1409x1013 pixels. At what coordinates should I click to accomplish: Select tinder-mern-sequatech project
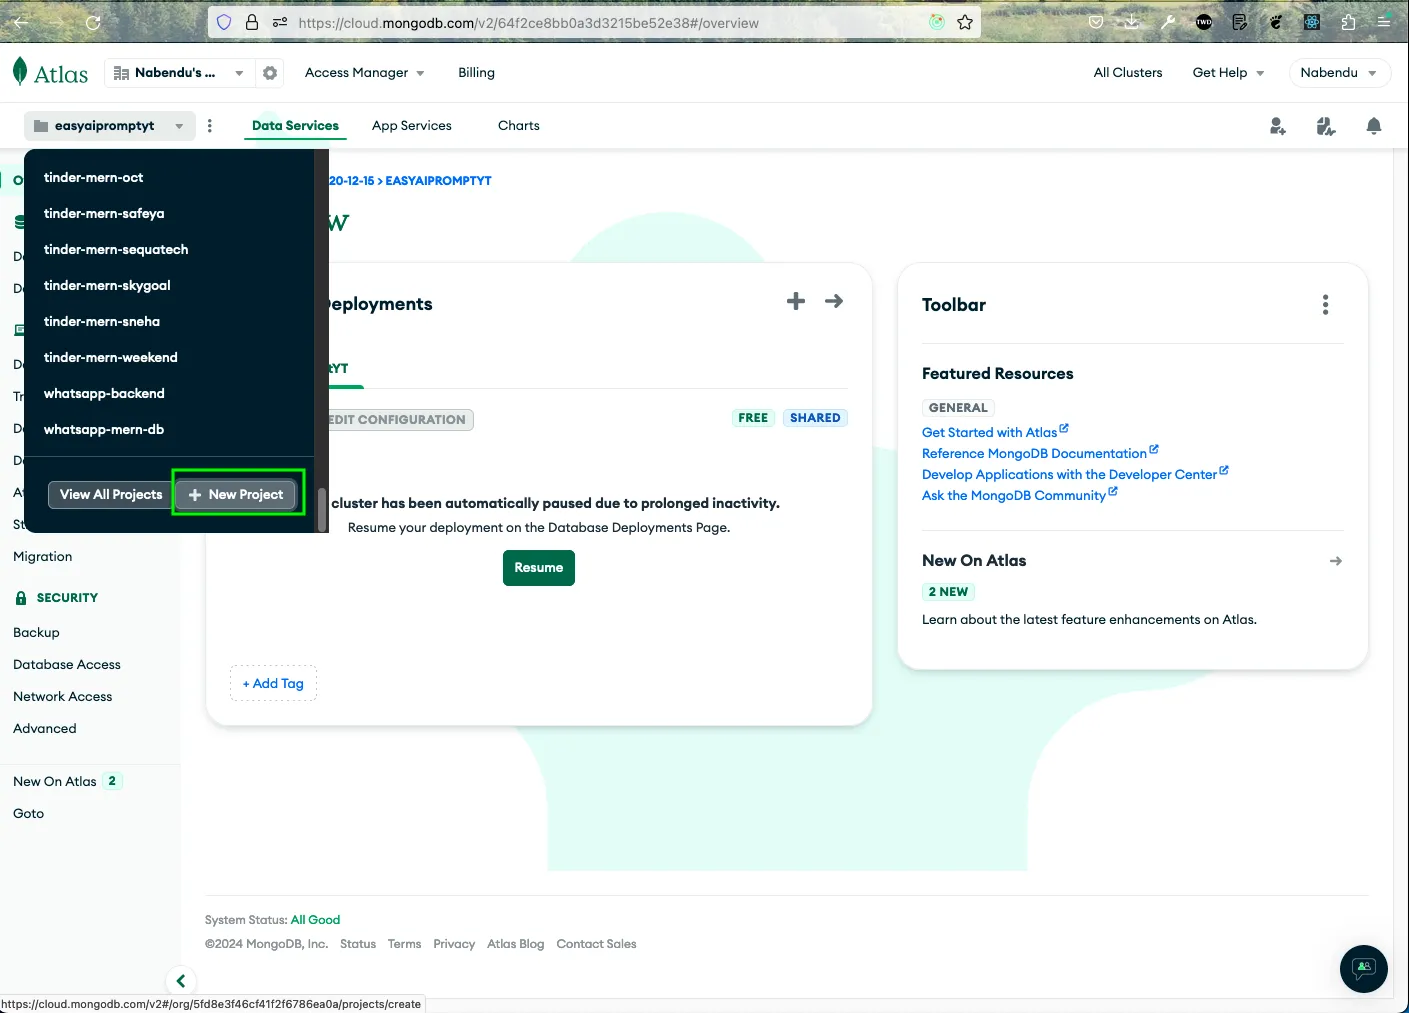(x=169, y=249)
